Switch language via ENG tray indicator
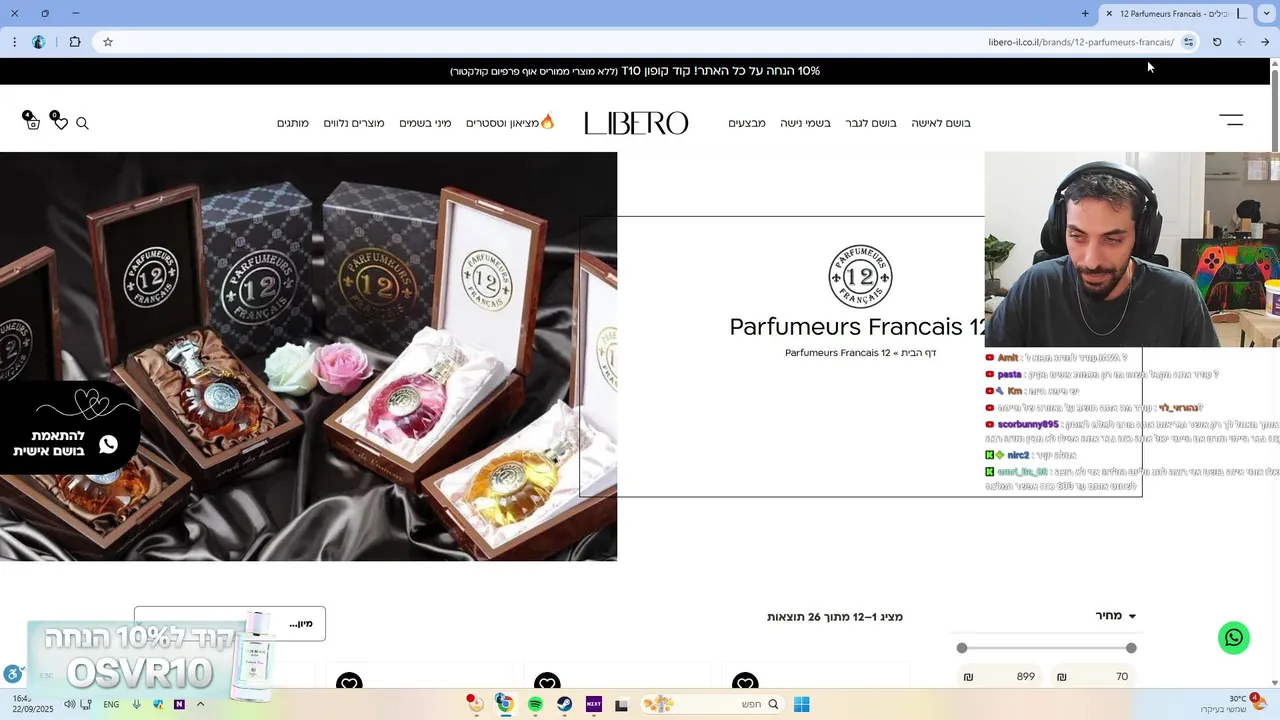 (111, 704)
